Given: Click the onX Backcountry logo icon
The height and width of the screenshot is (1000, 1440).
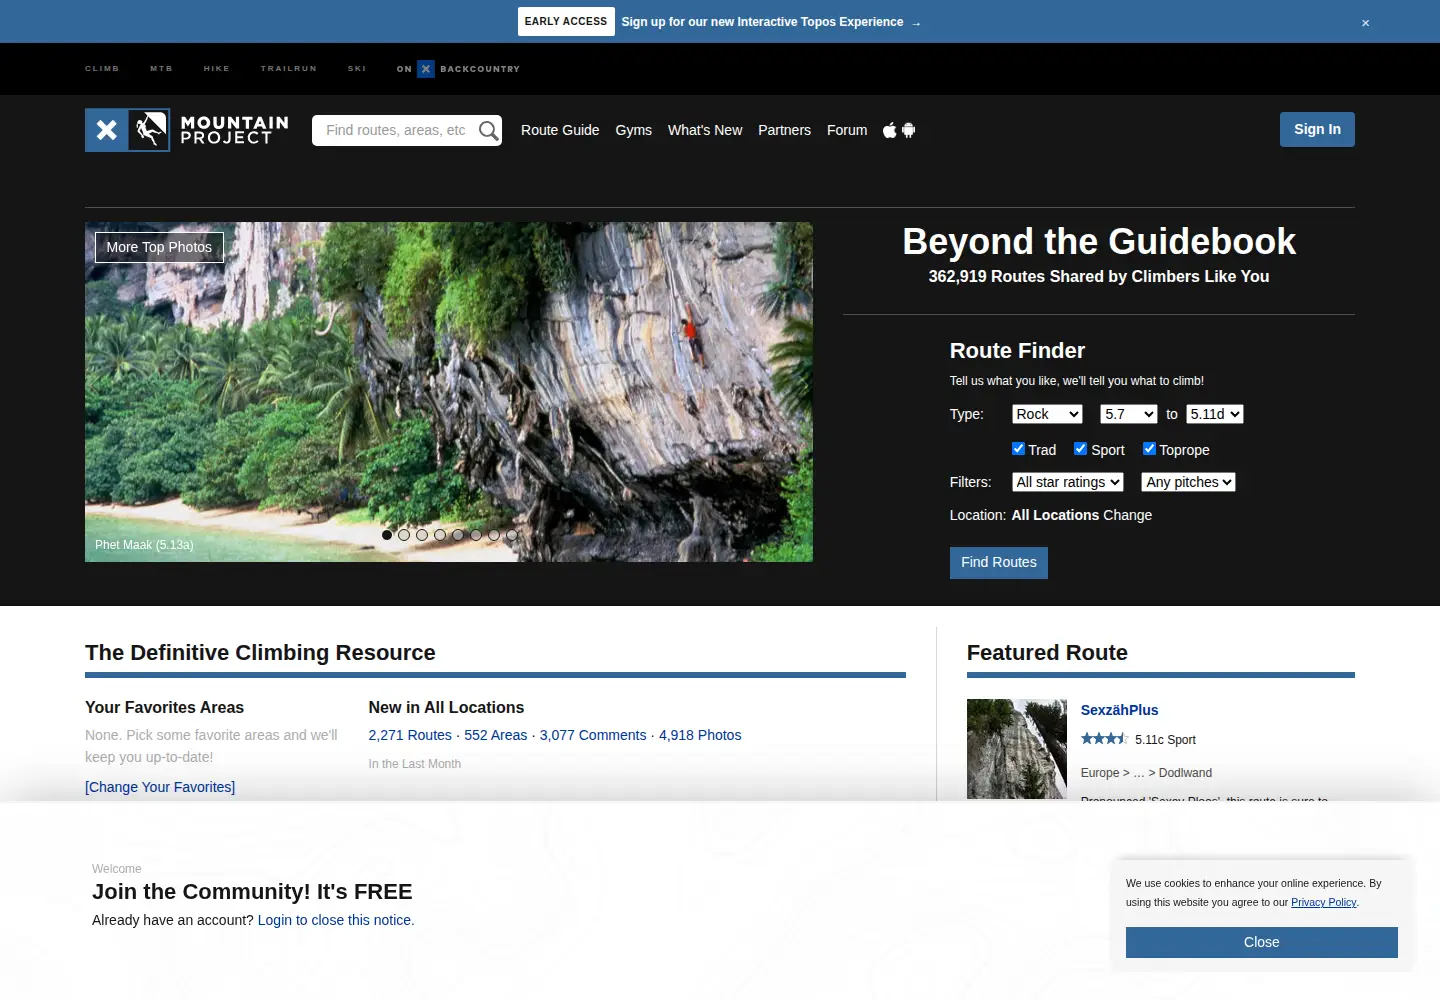Looking at the screenshot, I should tap(426, 69).
